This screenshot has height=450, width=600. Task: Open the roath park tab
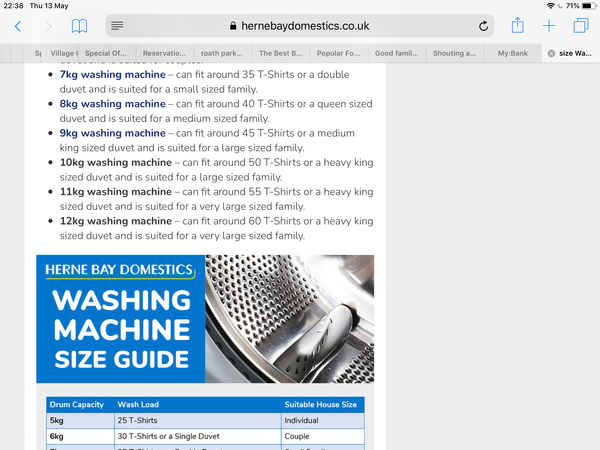(222, 53)
